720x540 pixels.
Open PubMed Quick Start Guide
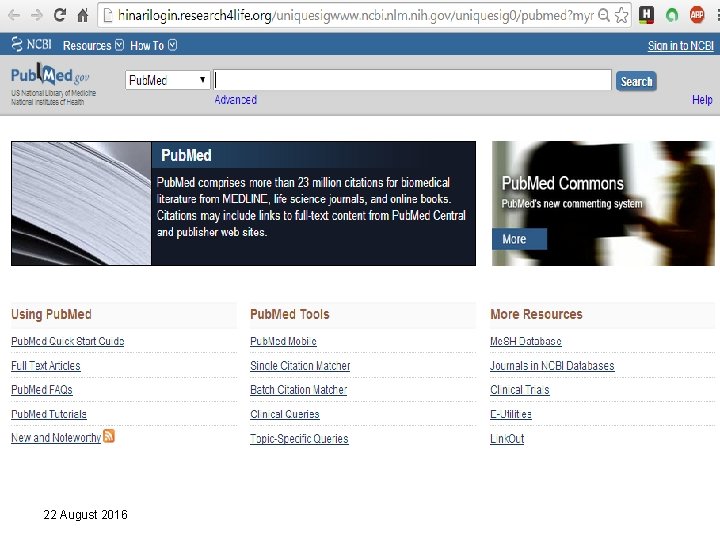click(x=68, y=341)
